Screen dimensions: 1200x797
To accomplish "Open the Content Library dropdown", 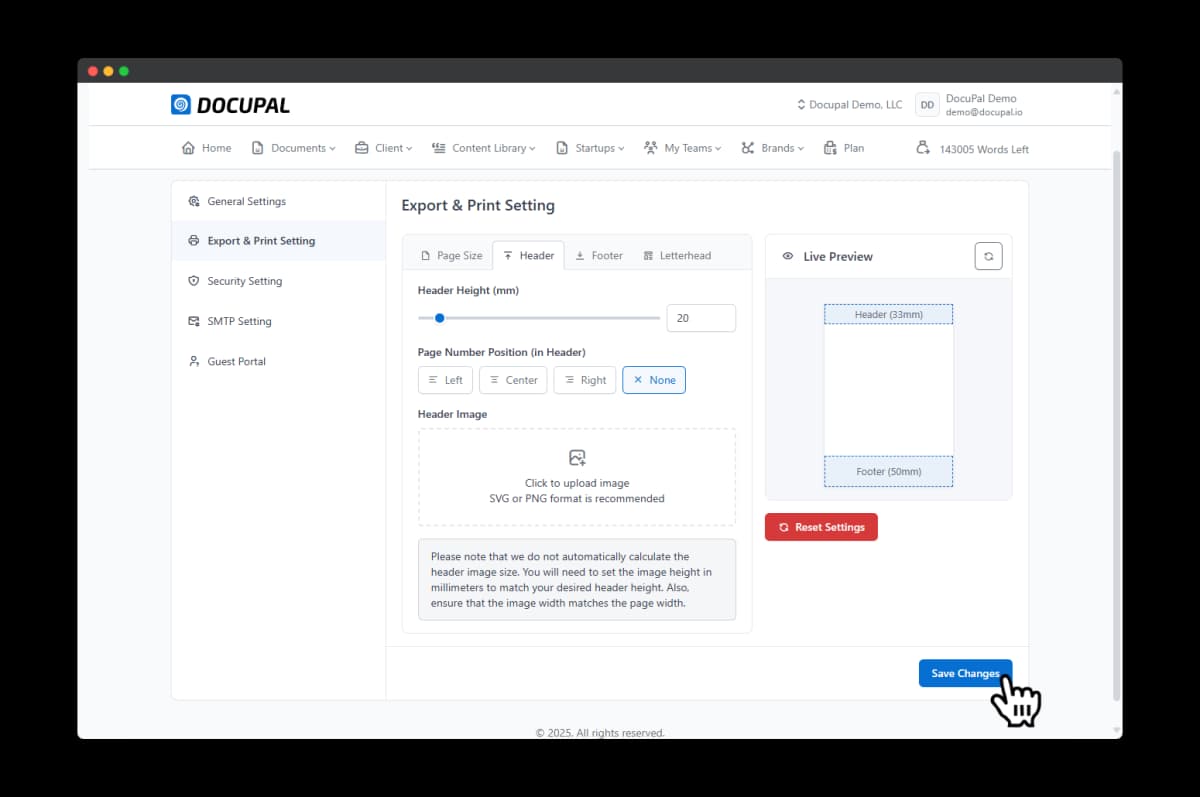I will (483, 148).
